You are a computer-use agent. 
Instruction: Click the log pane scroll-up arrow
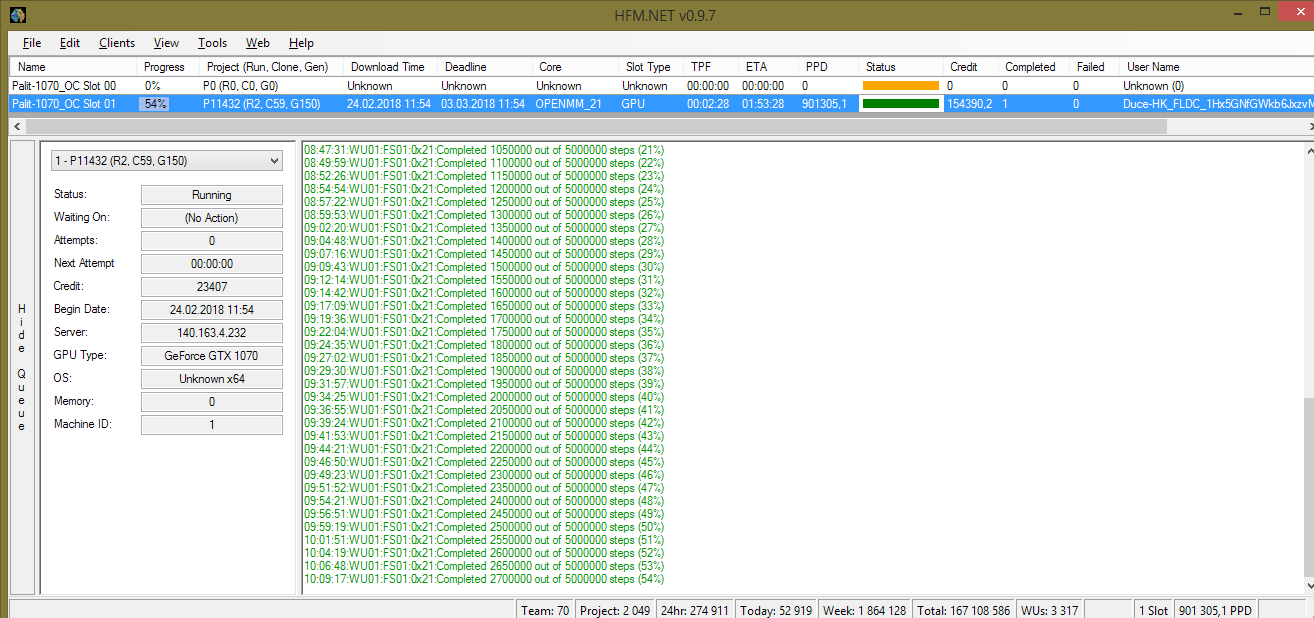1309,151
